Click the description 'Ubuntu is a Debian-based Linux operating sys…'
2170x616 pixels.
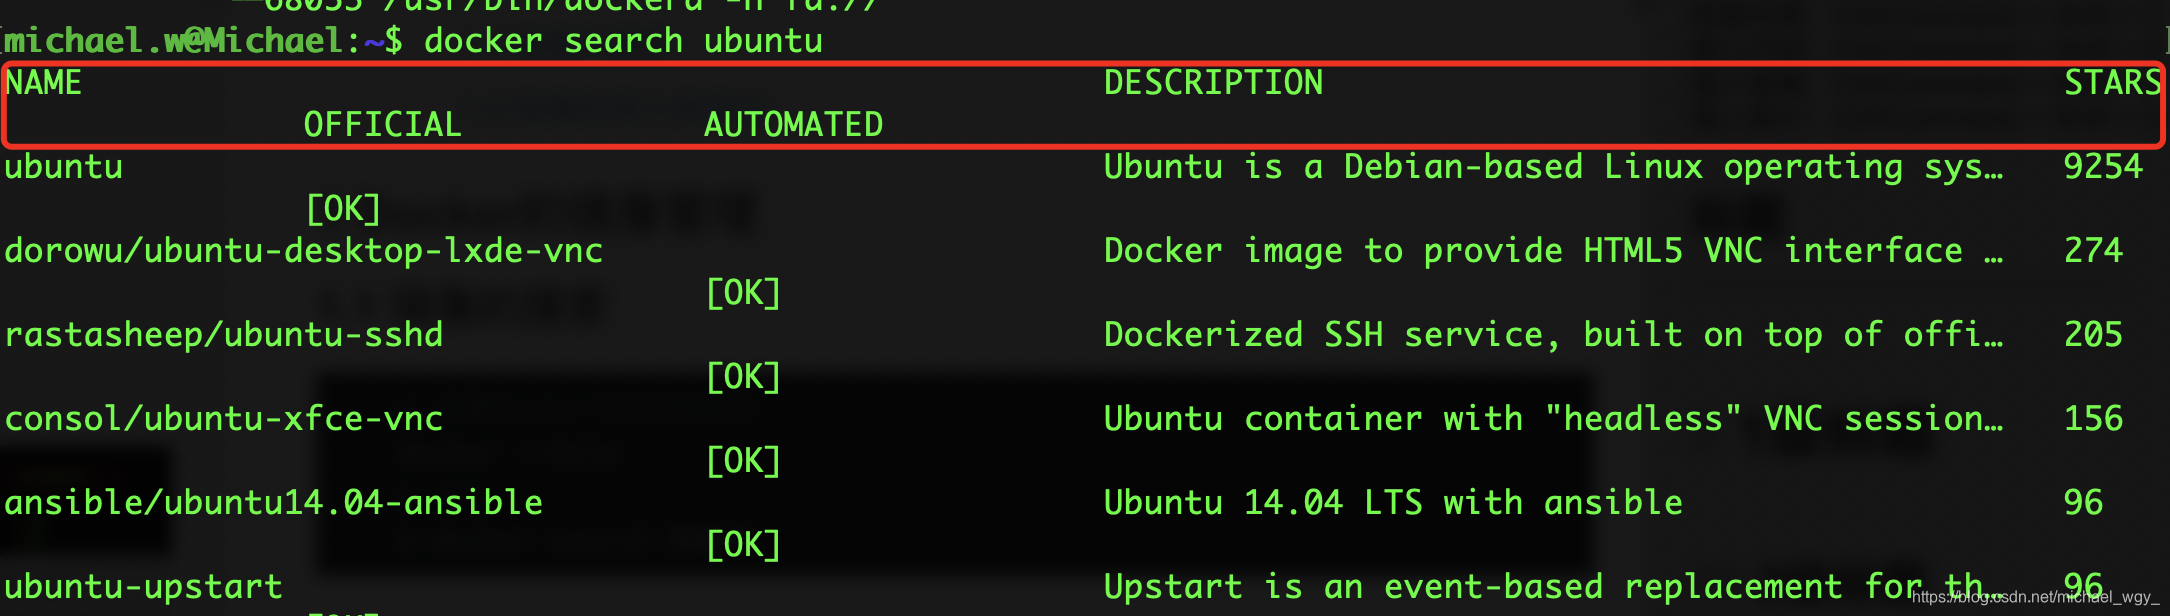pyautogui.click(x=1553, y=167)
